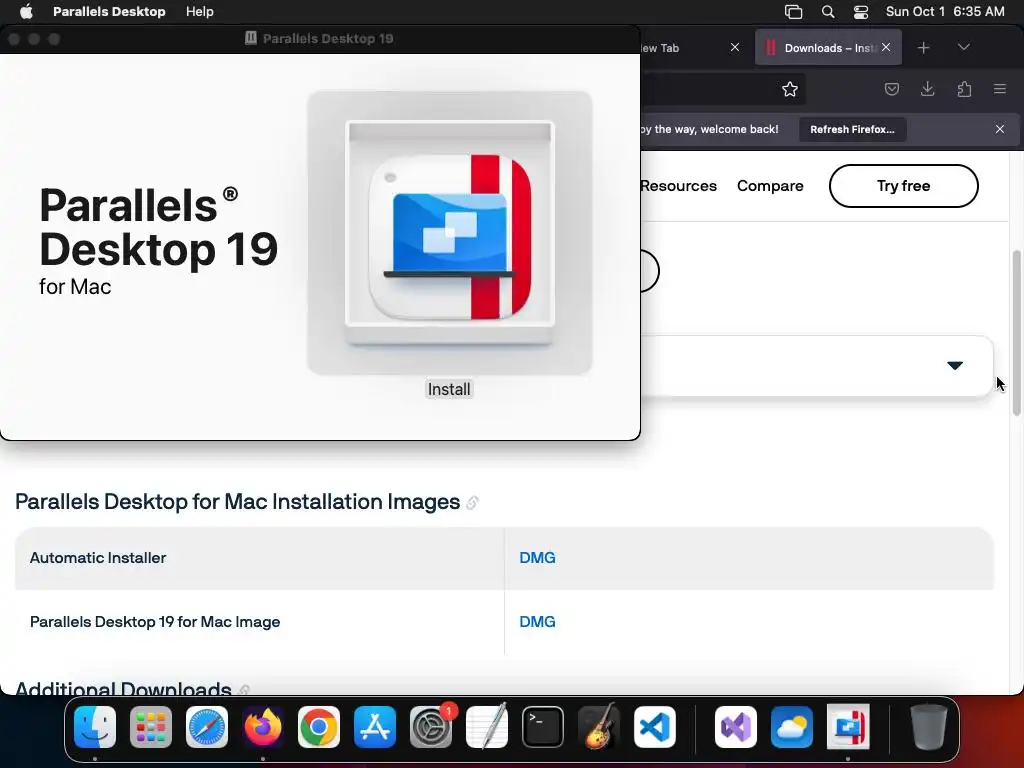Image resolution: width=1024 pixels, height=768 pixels.
Task: Open Spotlight search in menu bar
Action: pos(827,12)
